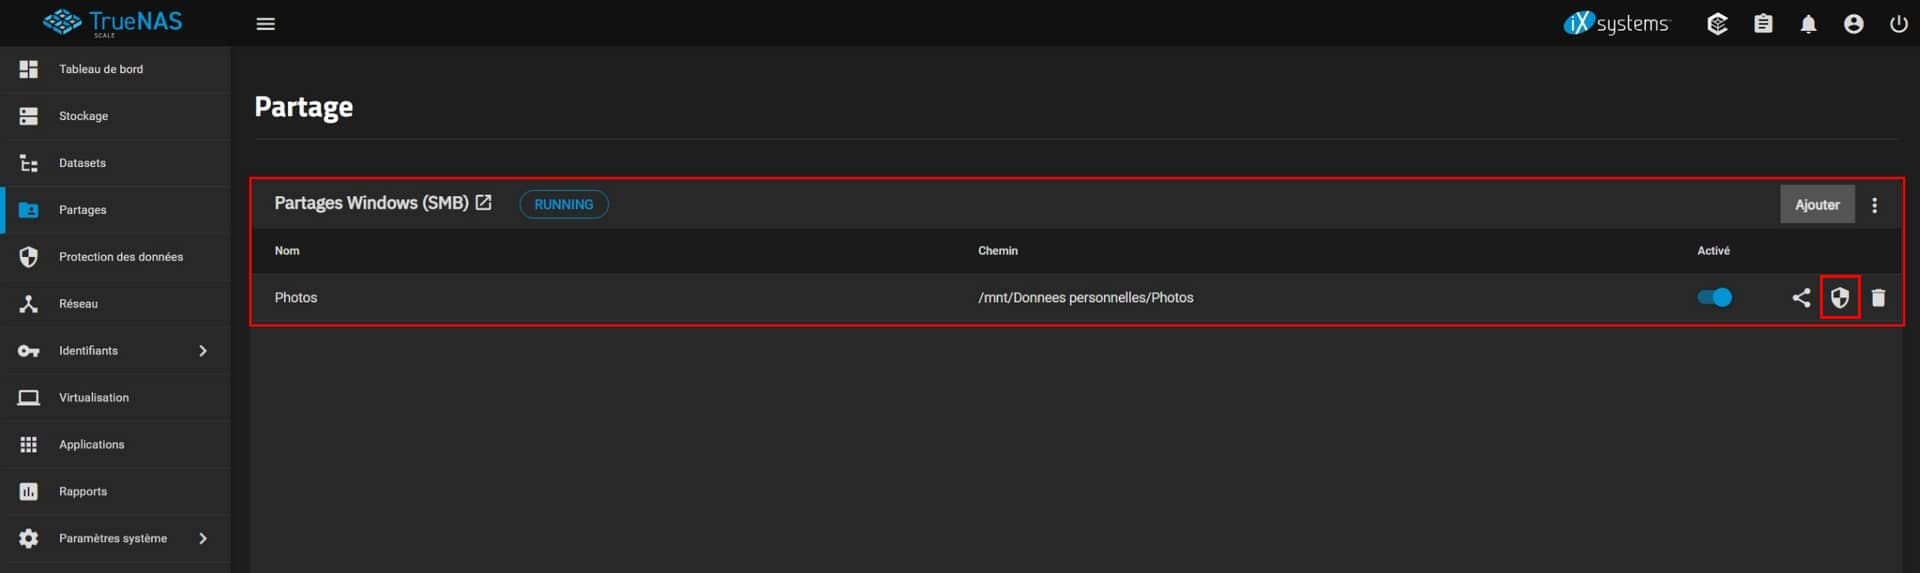Screen dimensions: 1920x573
Task: Click the power icon in top bar
Action: point(1898,24)
